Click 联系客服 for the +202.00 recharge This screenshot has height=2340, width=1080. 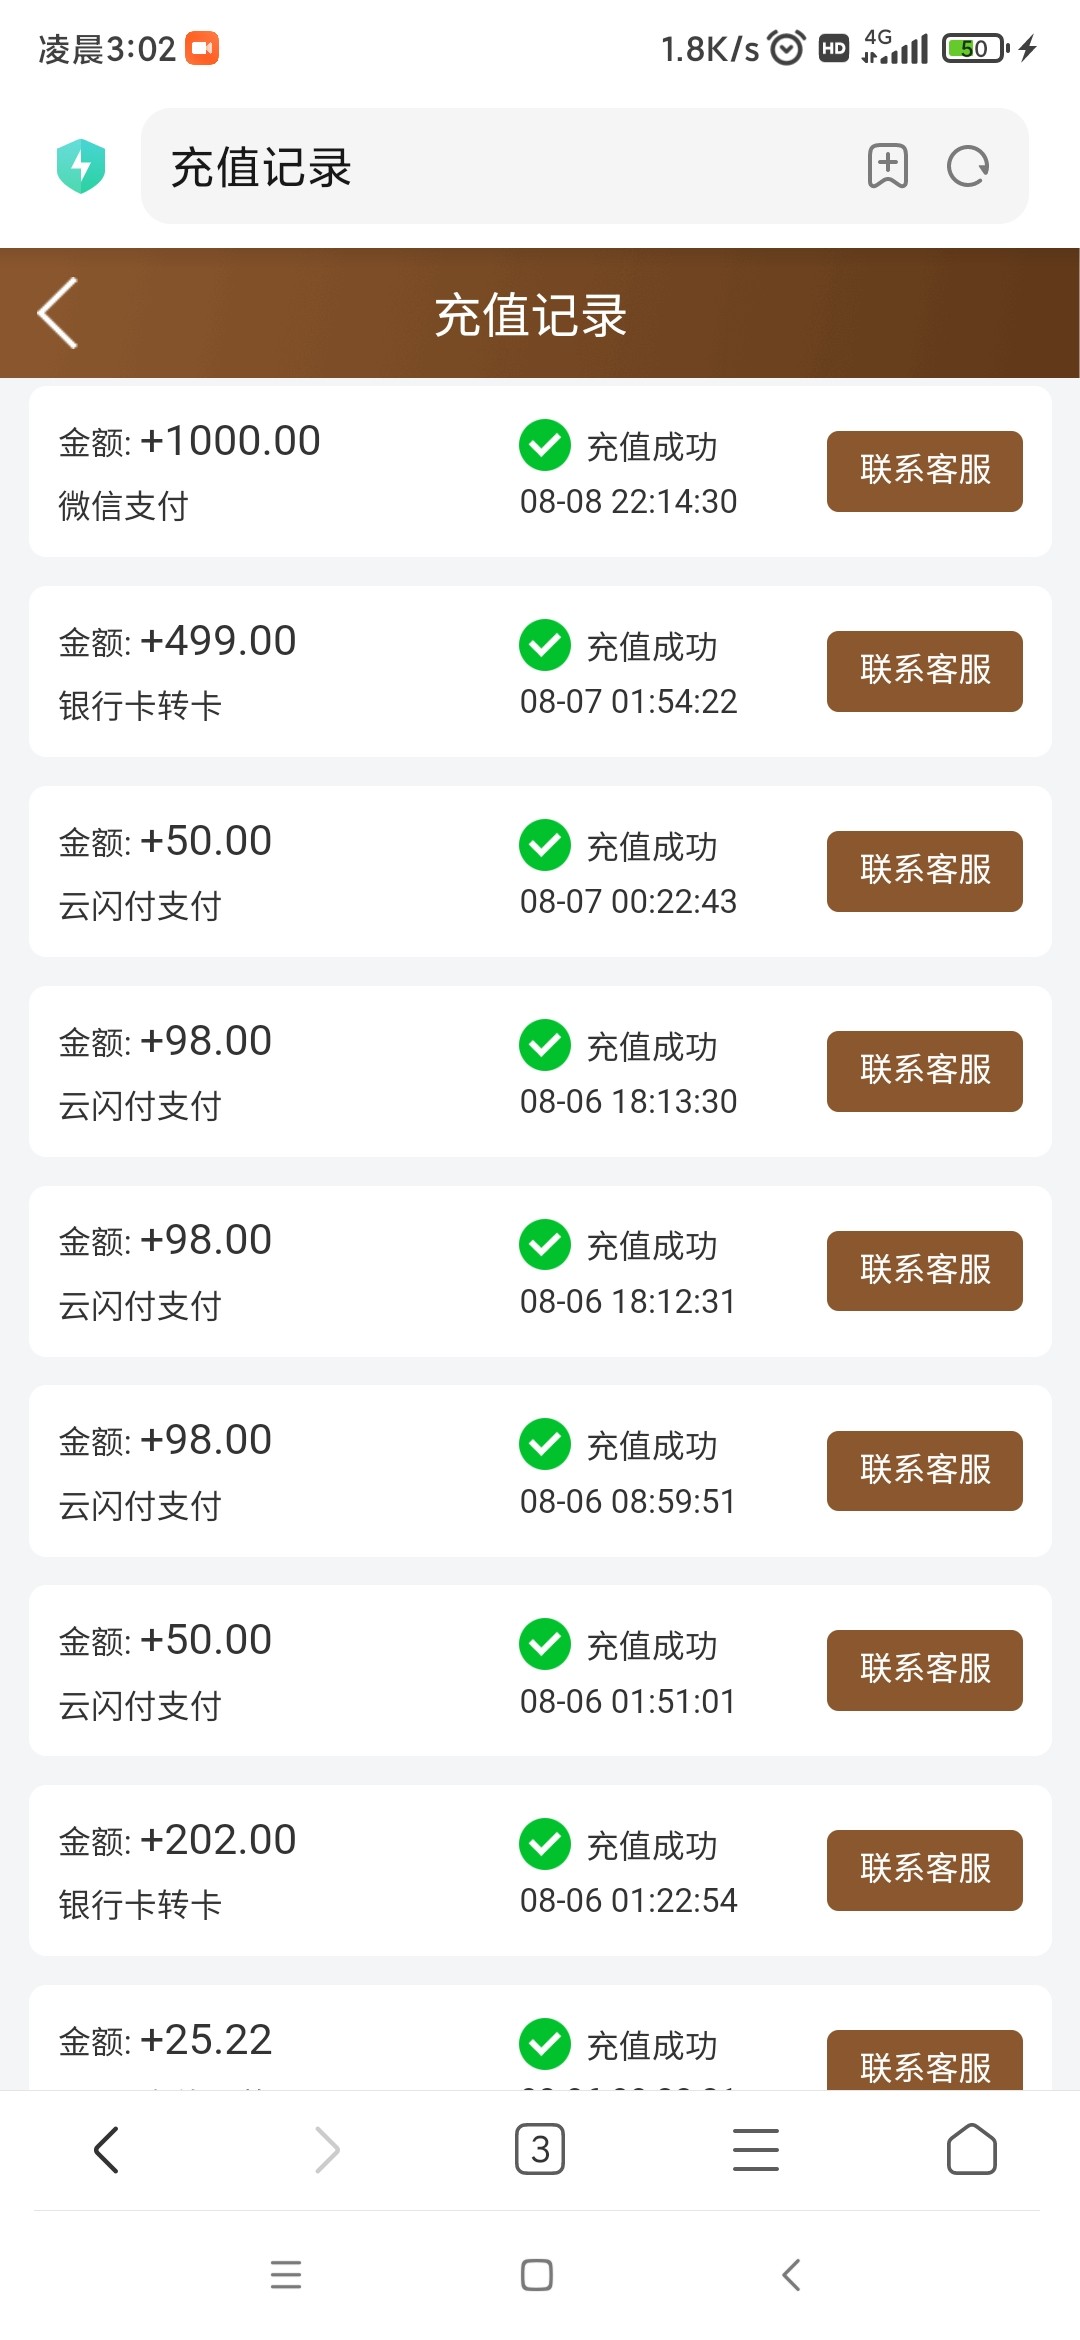tap(924, 1870)
